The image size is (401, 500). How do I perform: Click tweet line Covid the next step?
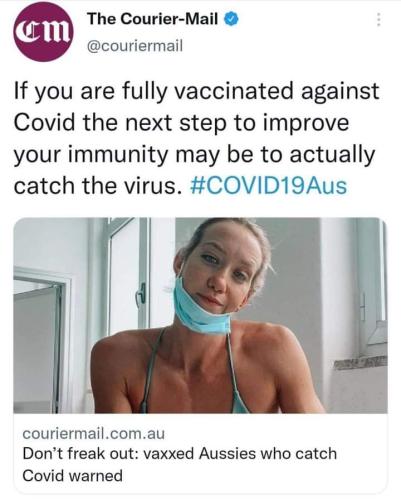coord(182,123)
